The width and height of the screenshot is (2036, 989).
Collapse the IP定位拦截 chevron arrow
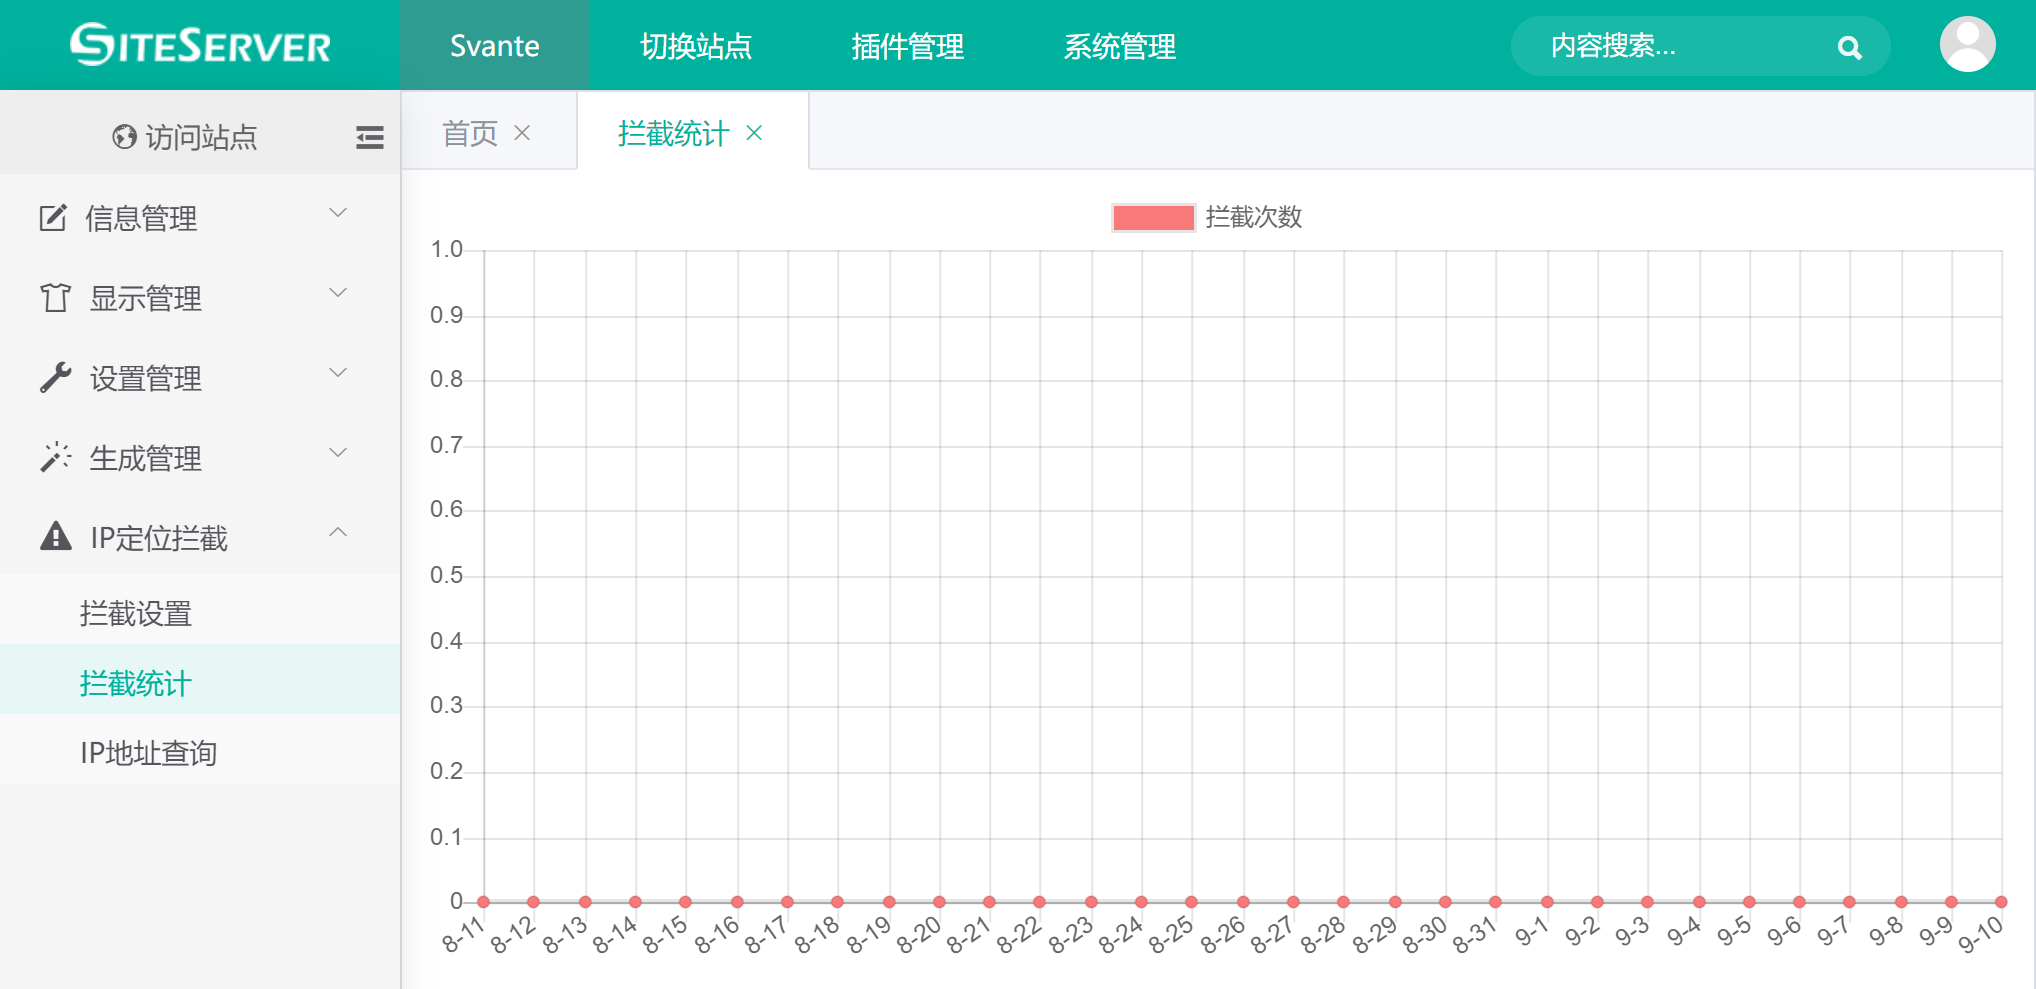point(338,533)
